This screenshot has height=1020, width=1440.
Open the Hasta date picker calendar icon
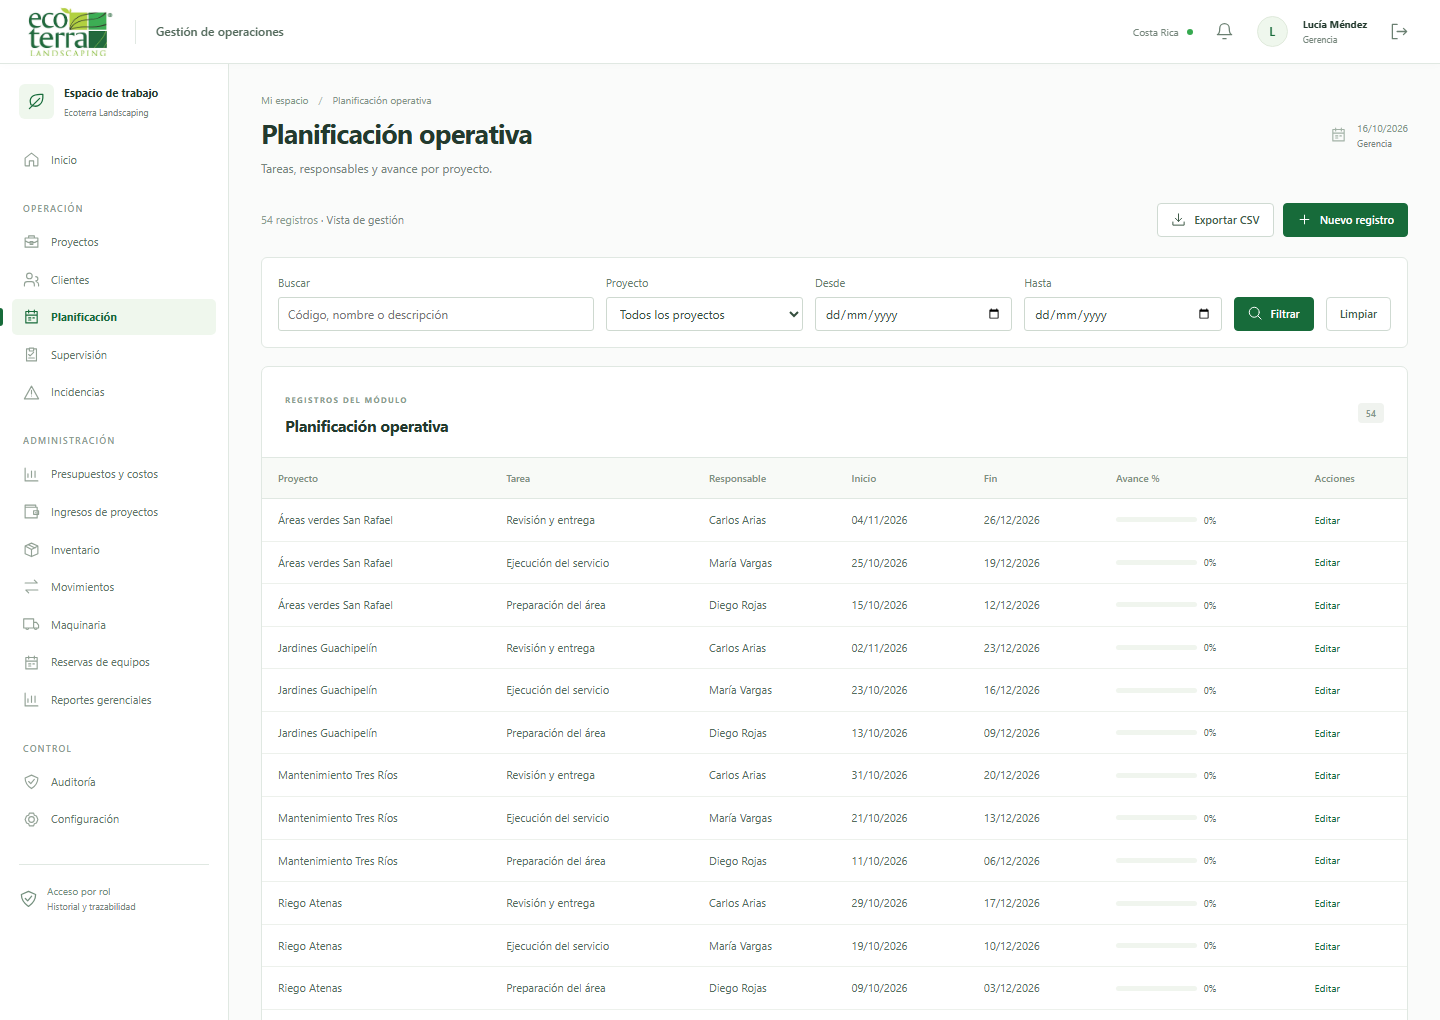point(1204,314)
